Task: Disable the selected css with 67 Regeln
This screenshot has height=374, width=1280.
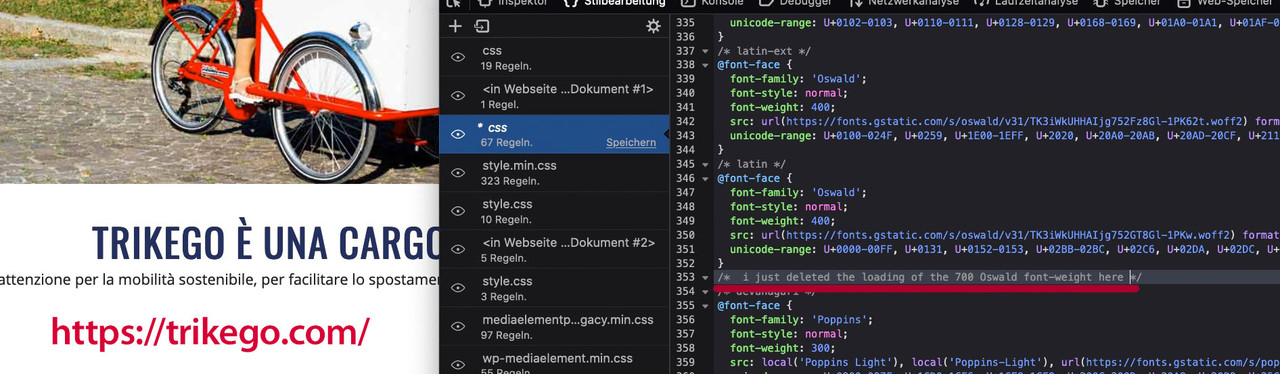Action: pos(458,134)
